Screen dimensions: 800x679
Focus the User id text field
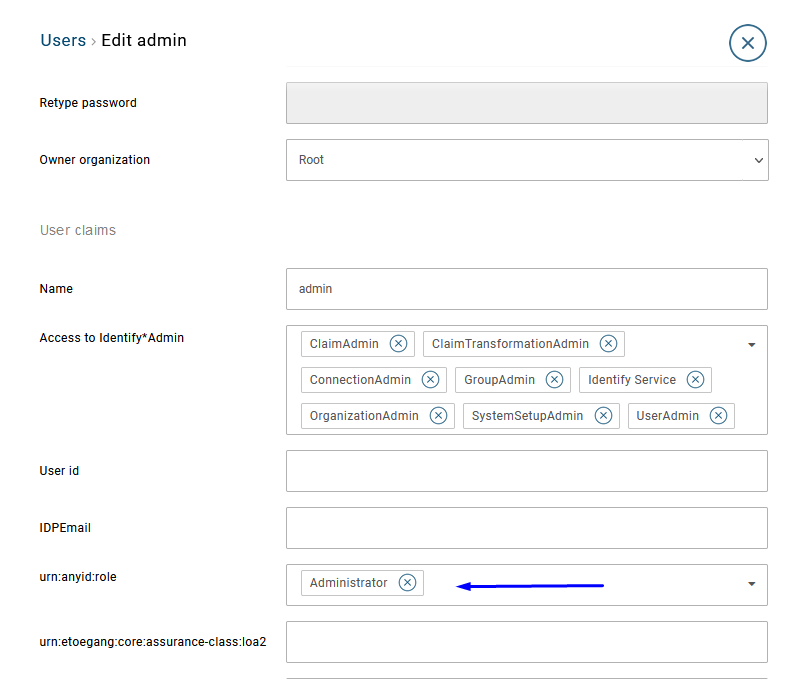click(527, 471)
